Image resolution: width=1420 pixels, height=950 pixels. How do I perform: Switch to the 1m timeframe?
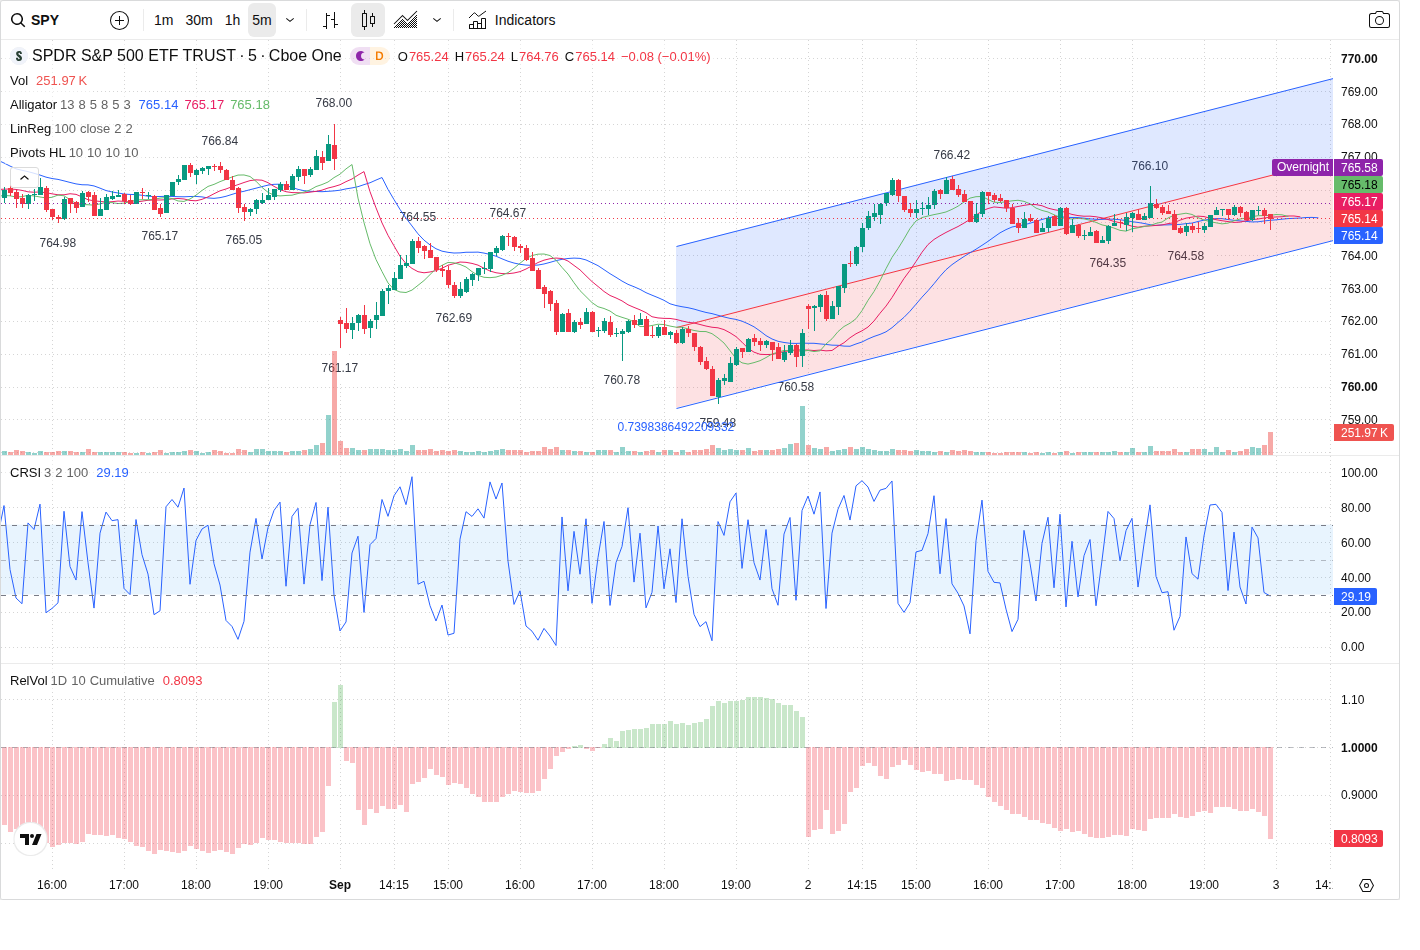click(164, 20)
